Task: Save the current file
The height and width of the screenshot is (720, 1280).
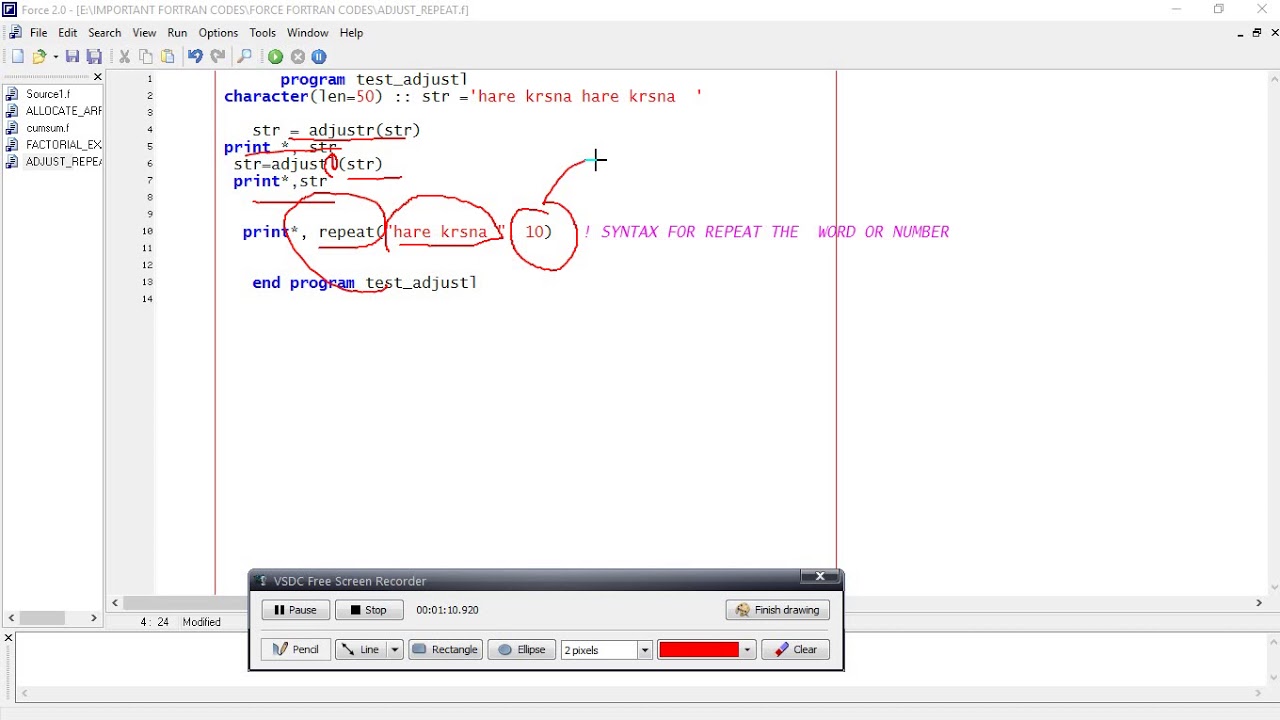Action: (x=72, y=57)
